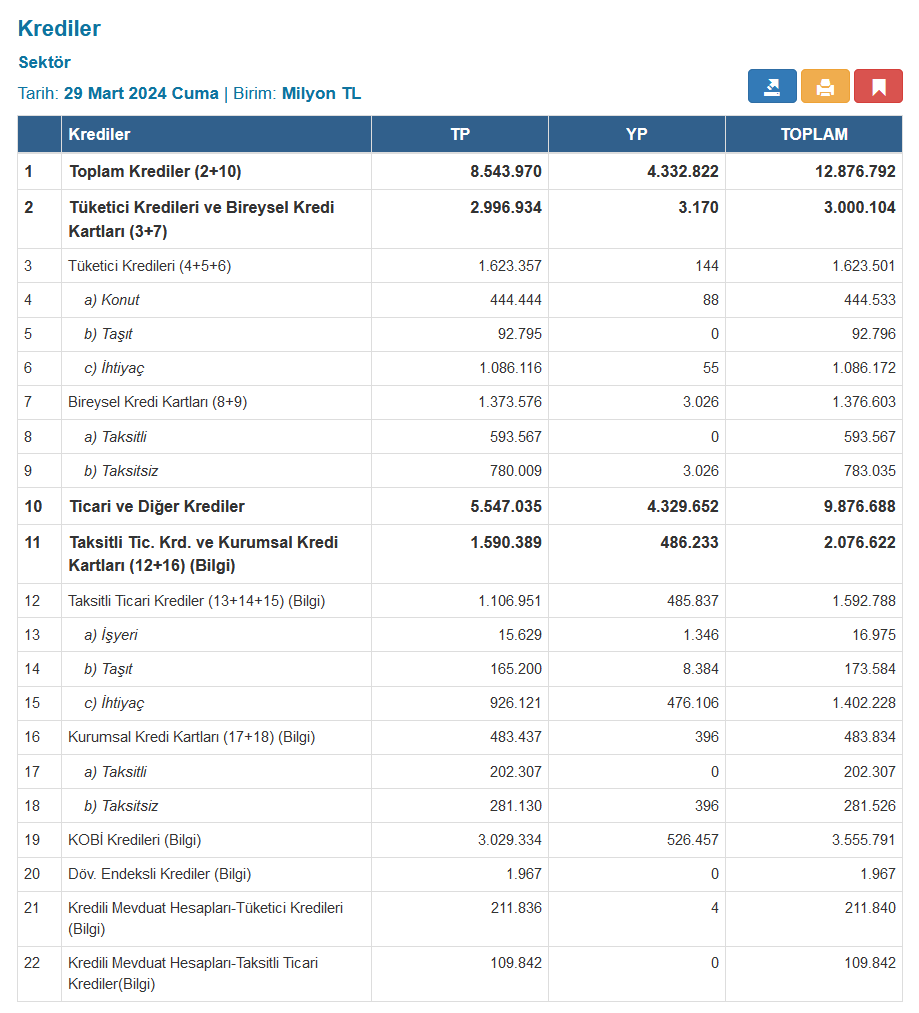Click the YP value 526.457
The image size is (919, 1013).
click(x=693, y=840)
